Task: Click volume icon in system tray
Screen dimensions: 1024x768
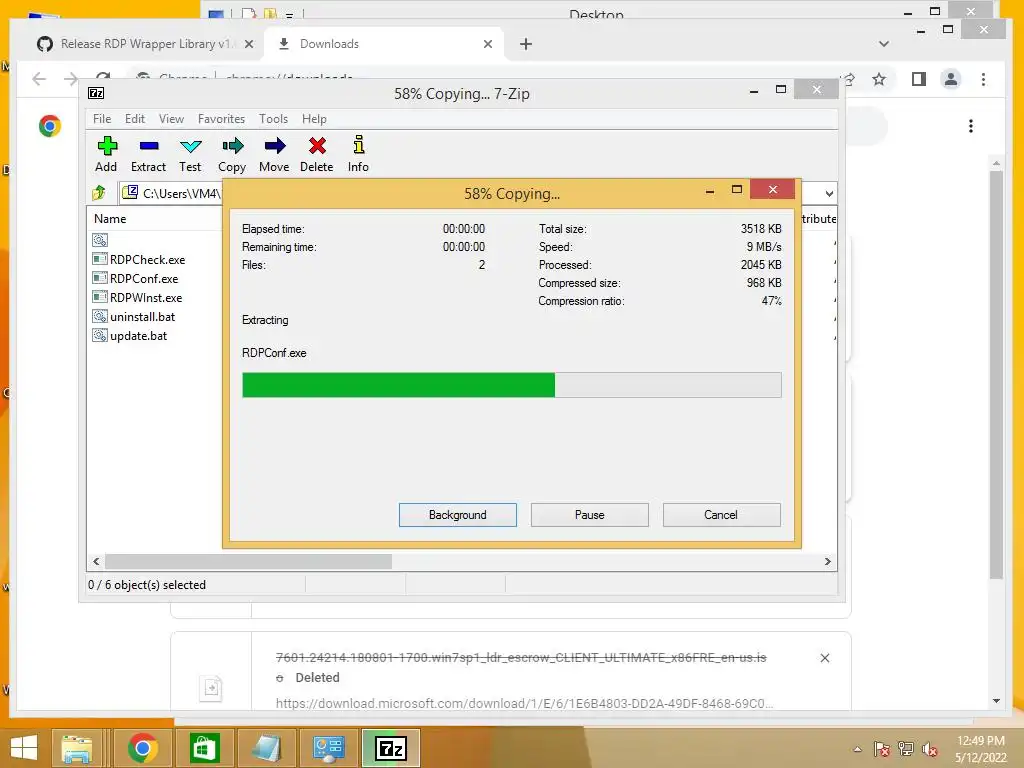Action: [x=929, y=749]
